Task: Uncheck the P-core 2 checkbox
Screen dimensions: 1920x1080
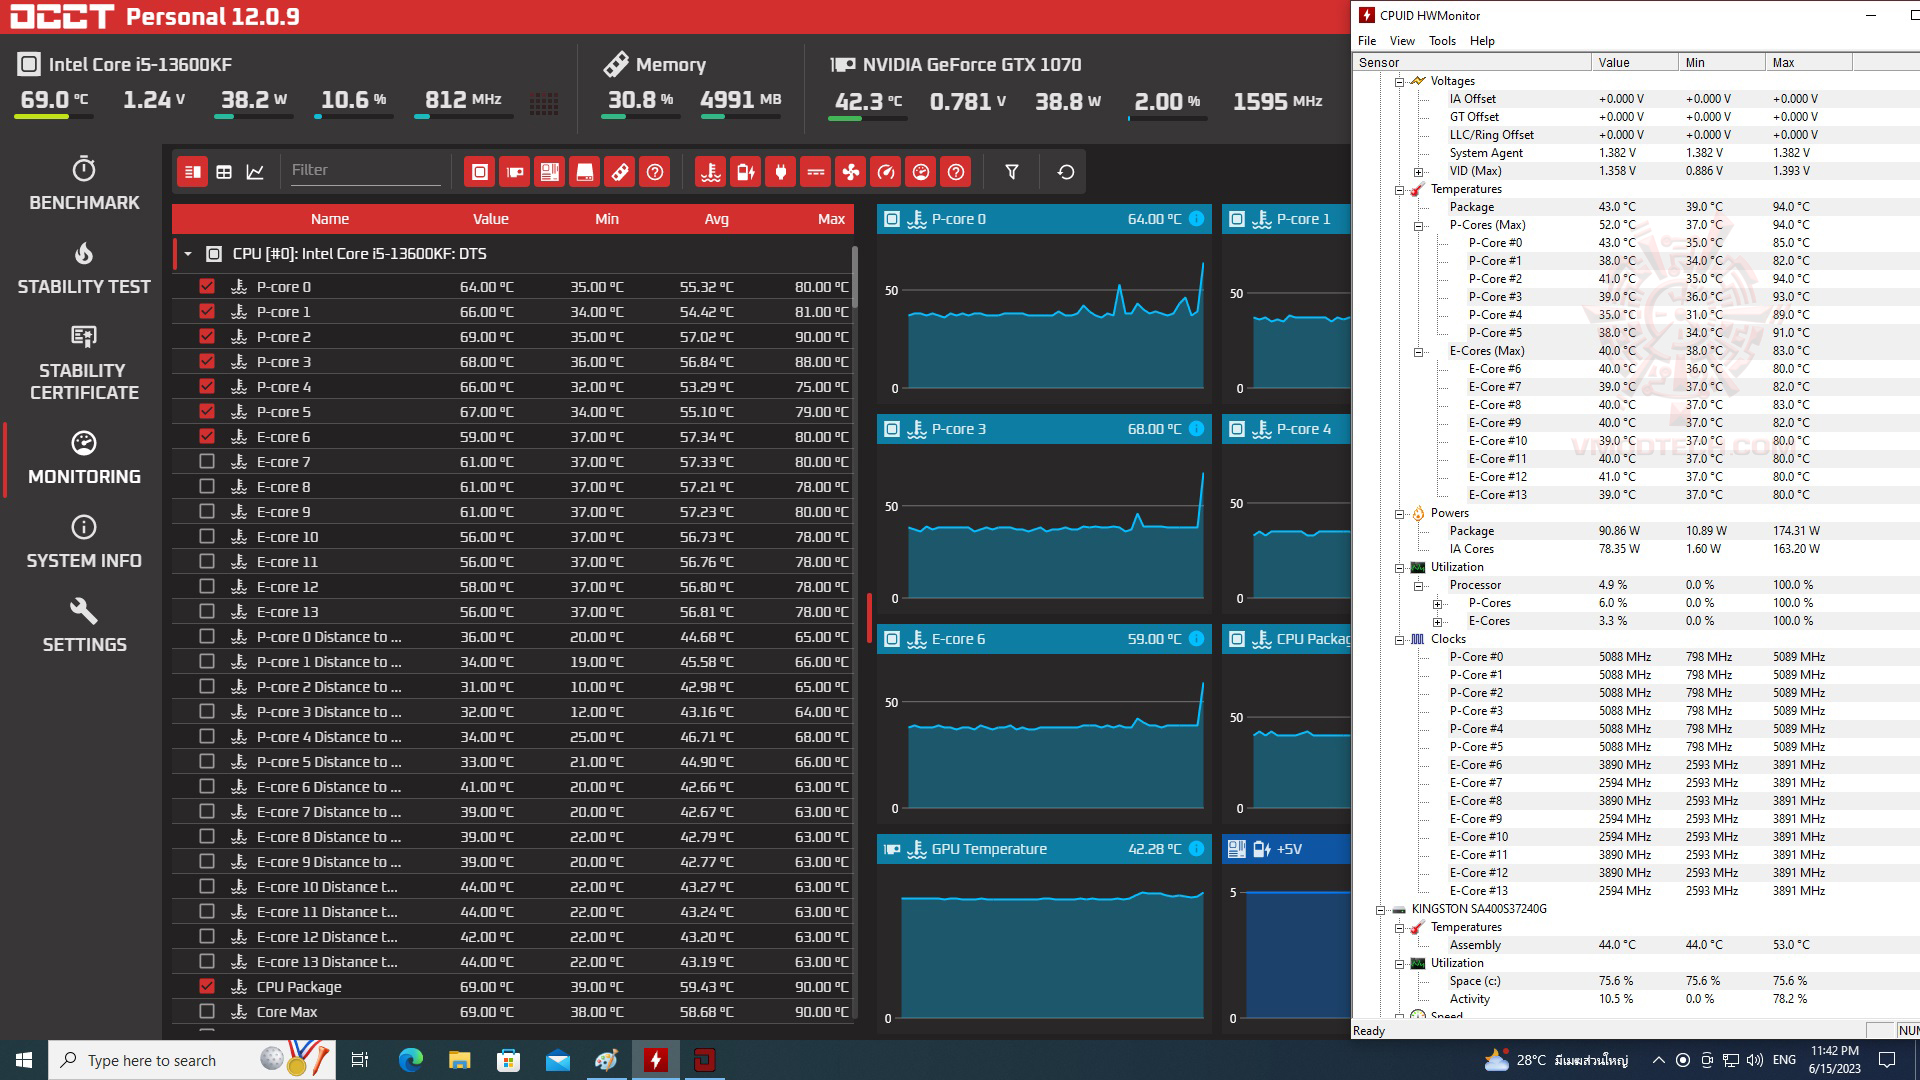Action: tap(207, 336)
